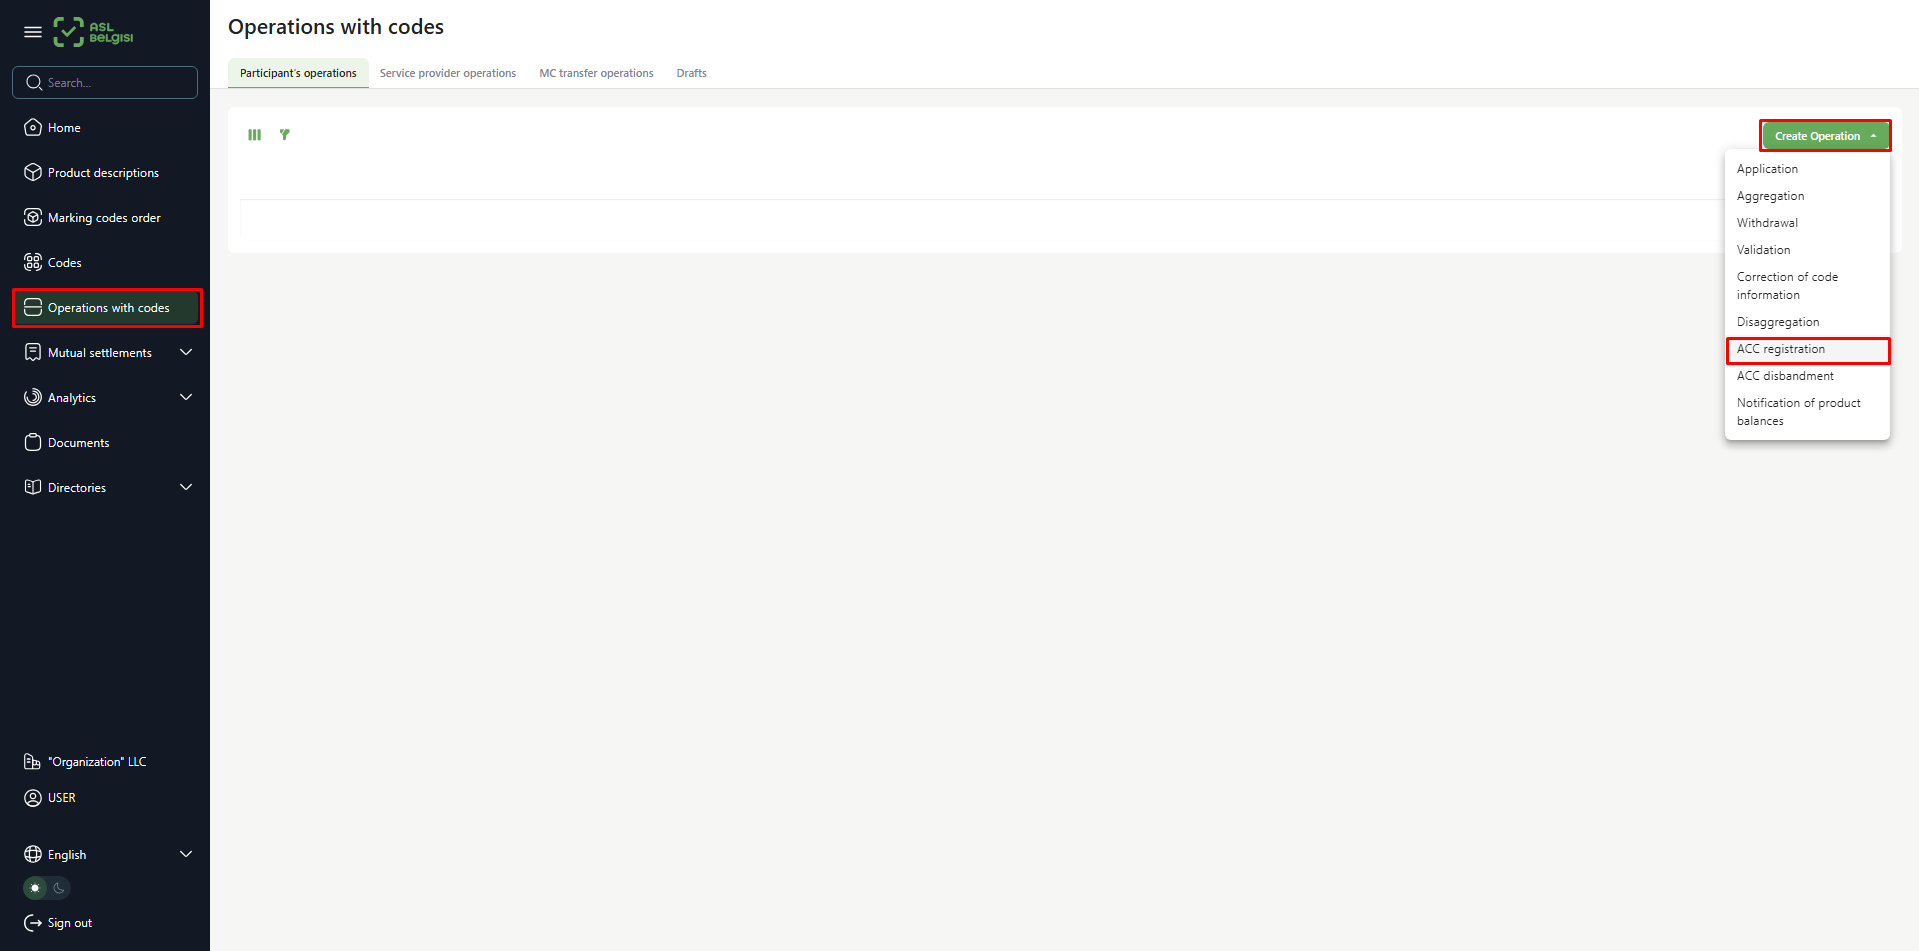This screenshot has width=1919, height=951.
Task: Select ACC registration from the menu
Action: (x=1781, y=350)
